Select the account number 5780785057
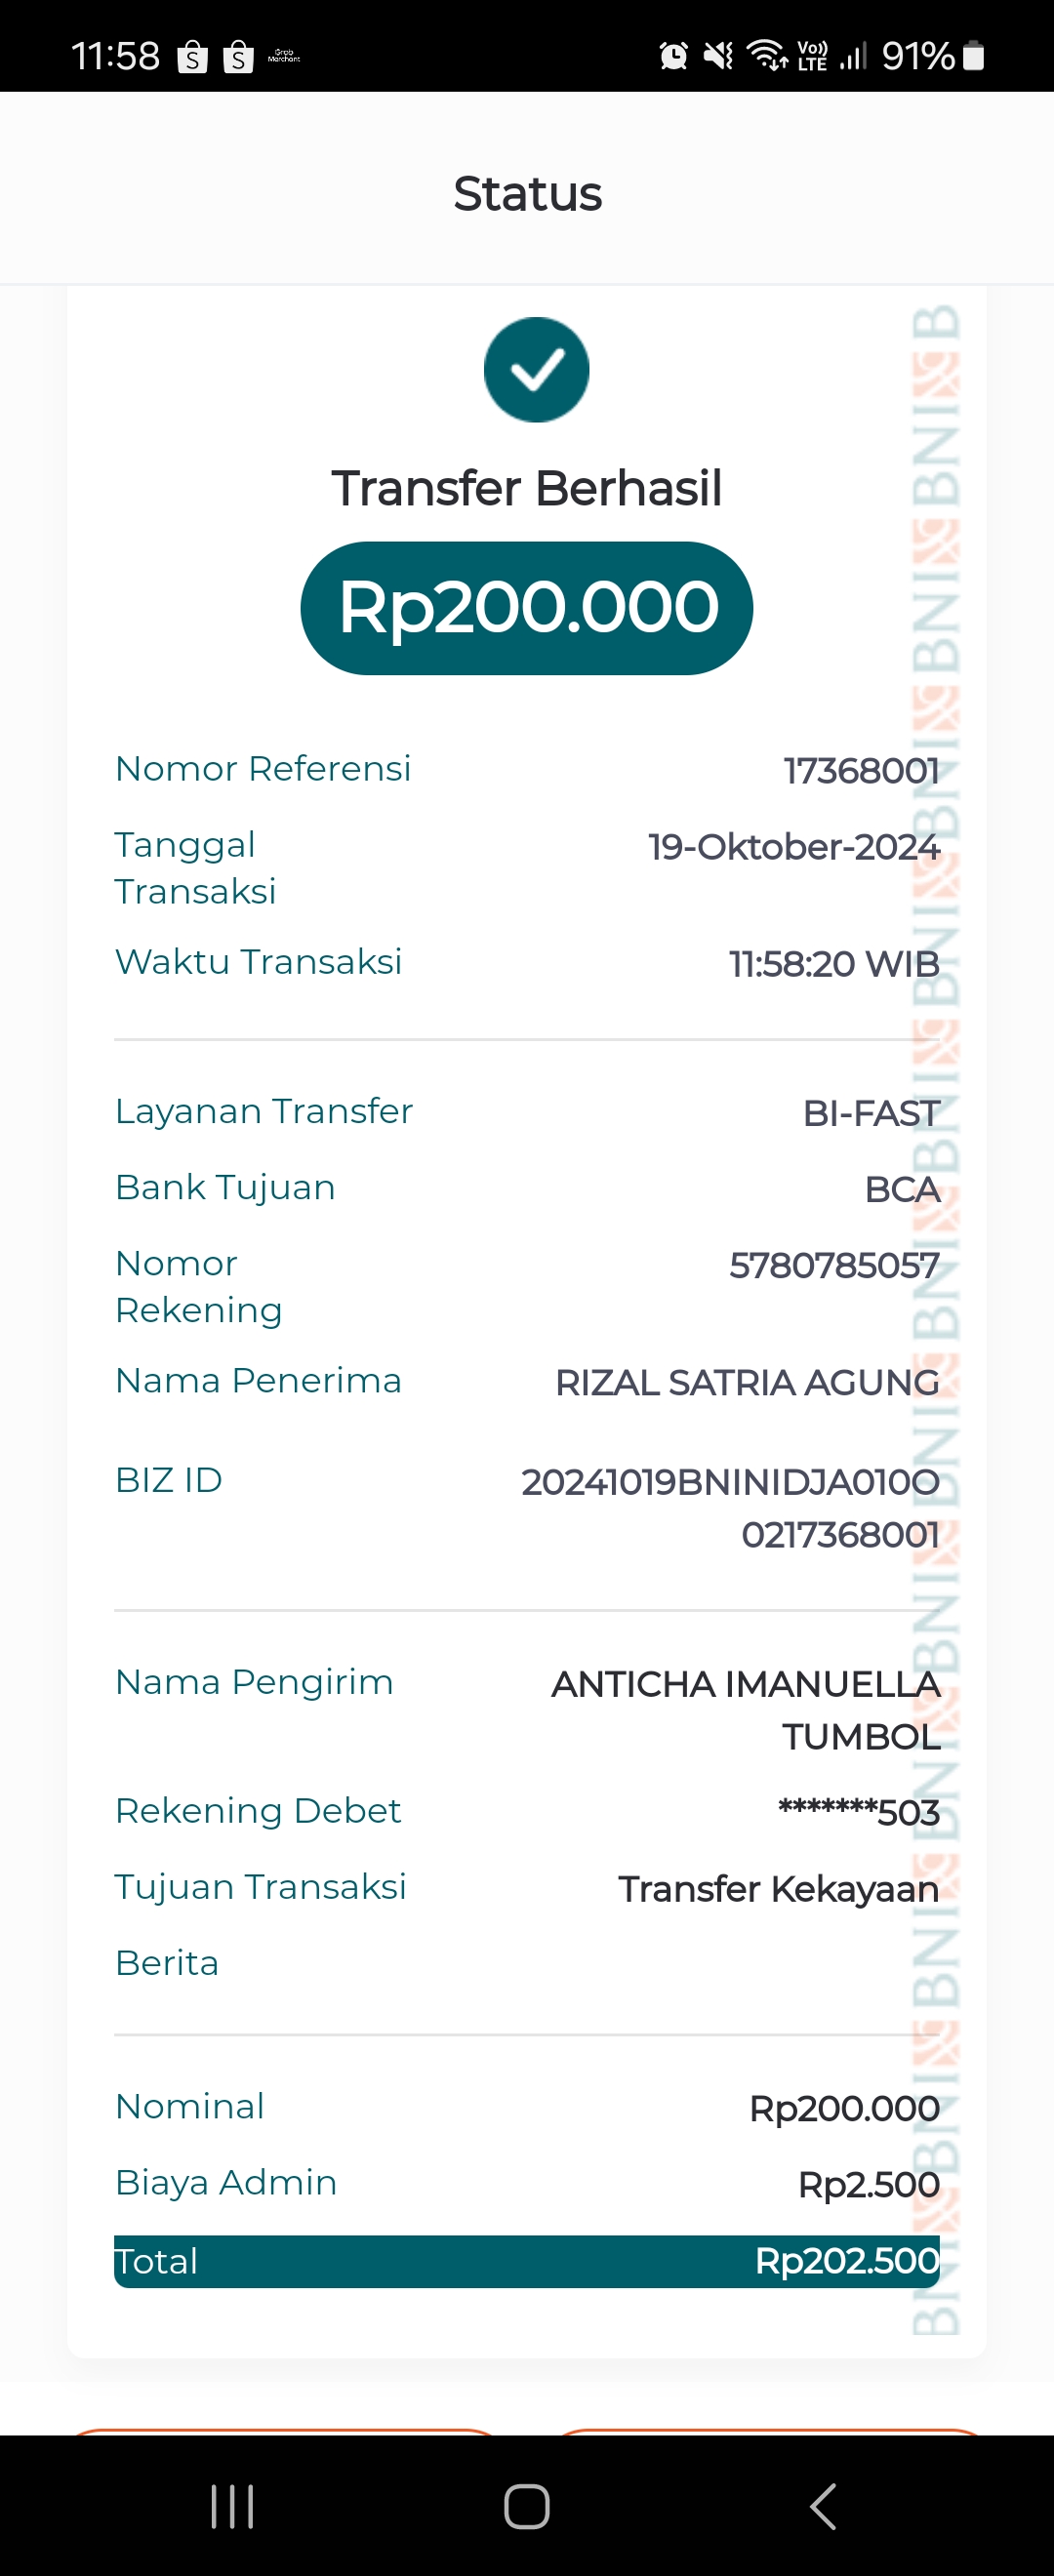Screen dimensions: 1054x2576 pyautogui.click(x=834, y=1266)
